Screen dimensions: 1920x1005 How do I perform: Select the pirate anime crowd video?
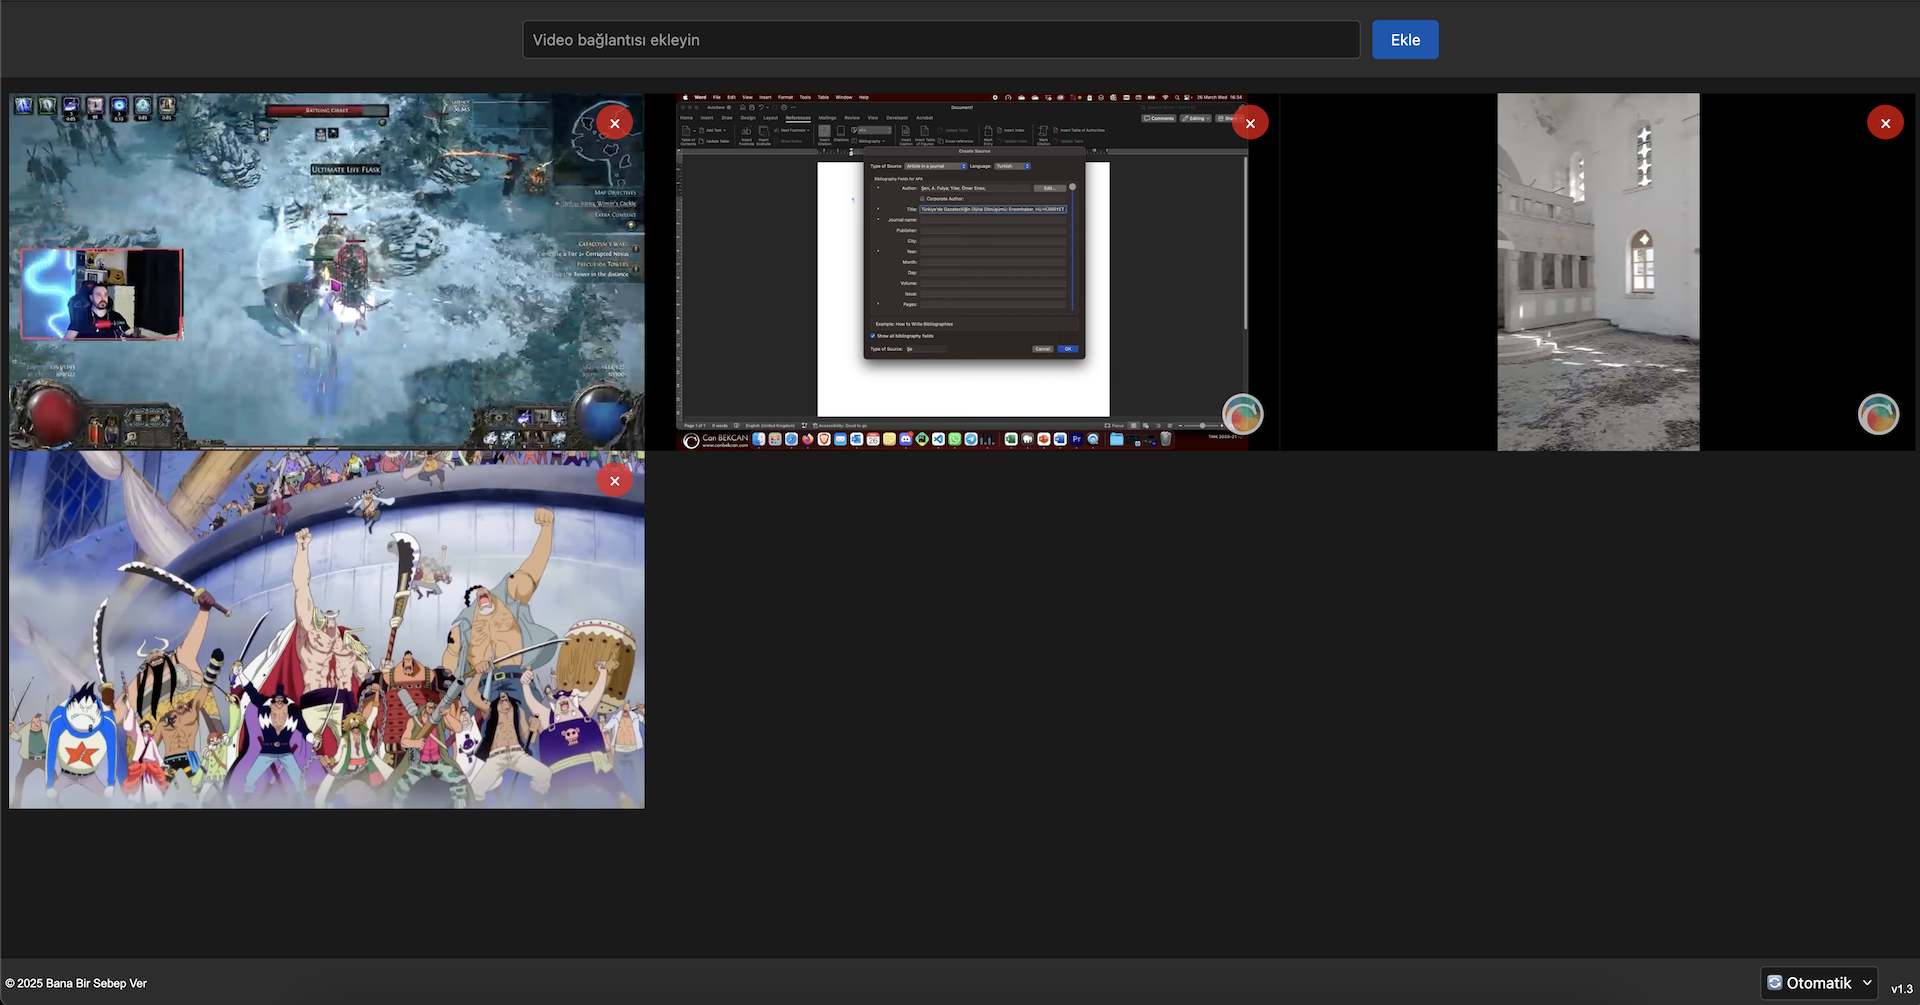(327, 629)
